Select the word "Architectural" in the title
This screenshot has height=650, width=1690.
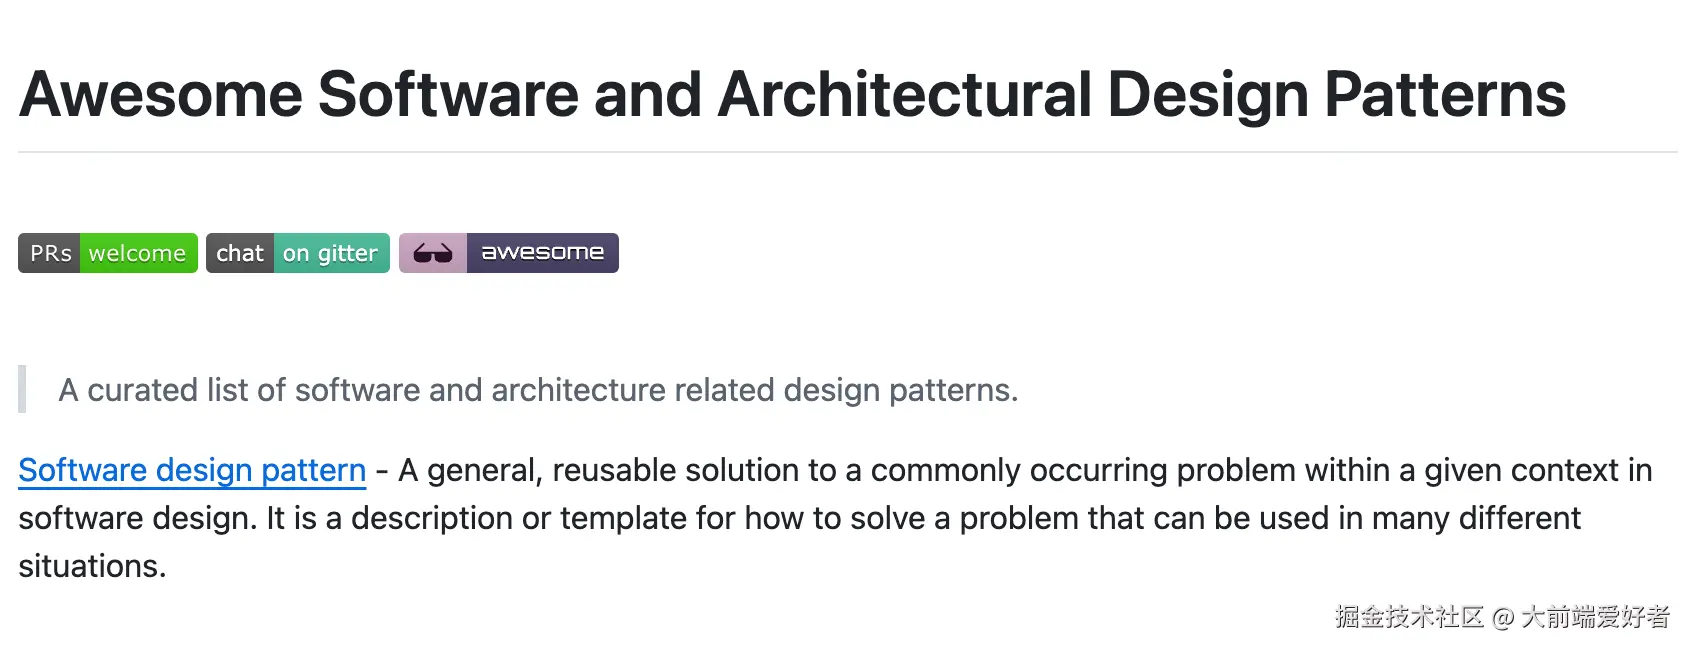pyautogui.click(x=904, y=95)
